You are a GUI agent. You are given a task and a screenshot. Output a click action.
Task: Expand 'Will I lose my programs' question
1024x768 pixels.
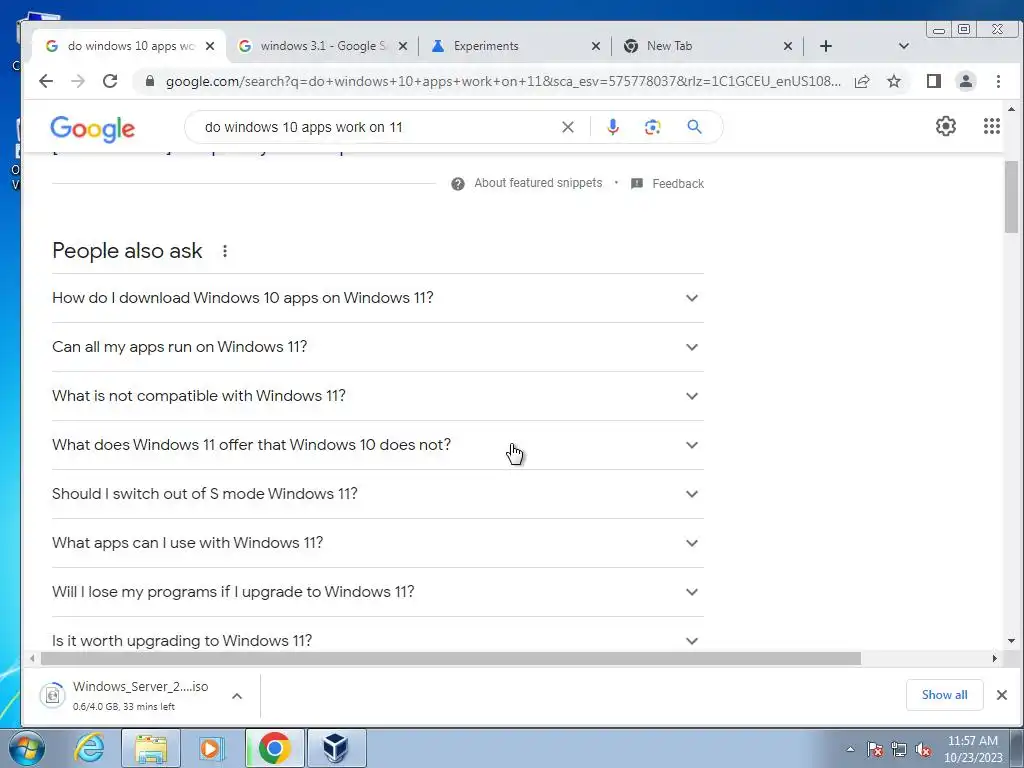[x=377, y=592]
